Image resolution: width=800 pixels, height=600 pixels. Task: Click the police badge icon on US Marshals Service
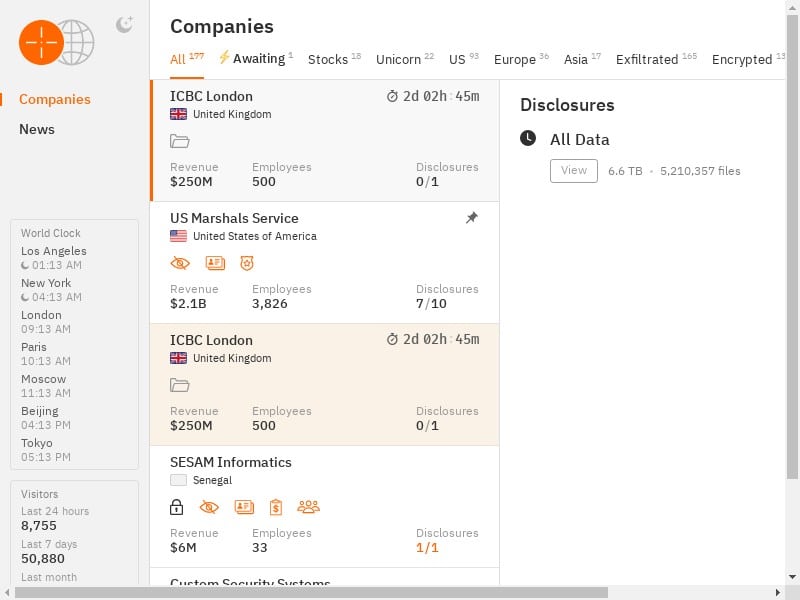point(247,263)
